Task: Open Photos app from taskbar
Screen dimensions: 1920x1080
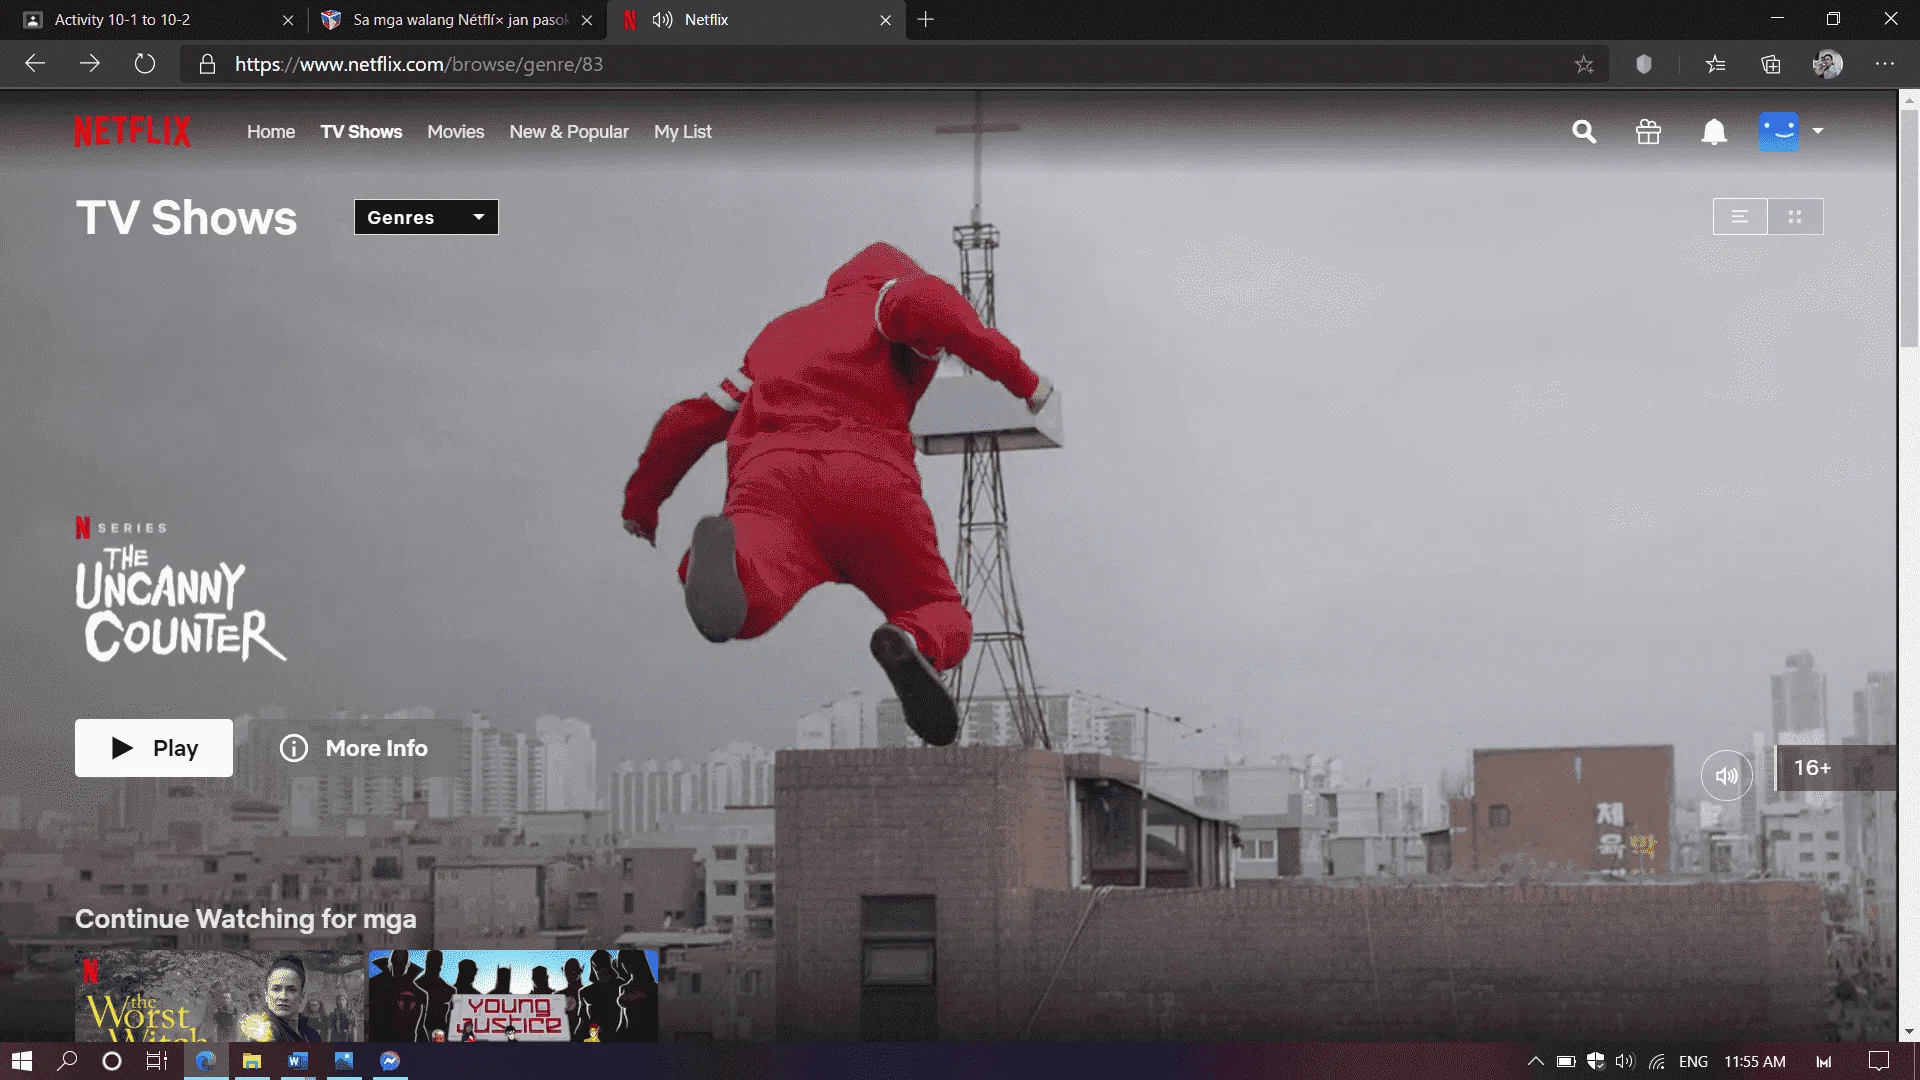Action: [344, 1061]
